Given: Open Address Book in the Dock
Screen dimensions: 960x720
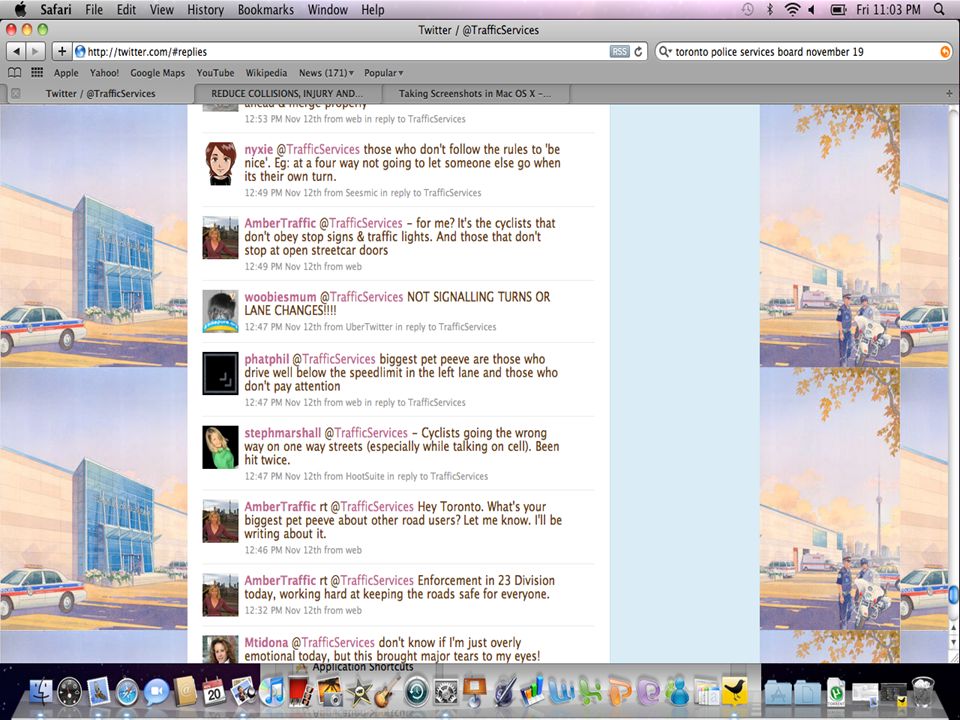Looking at the screenshot, I should (x=185, y=692).
